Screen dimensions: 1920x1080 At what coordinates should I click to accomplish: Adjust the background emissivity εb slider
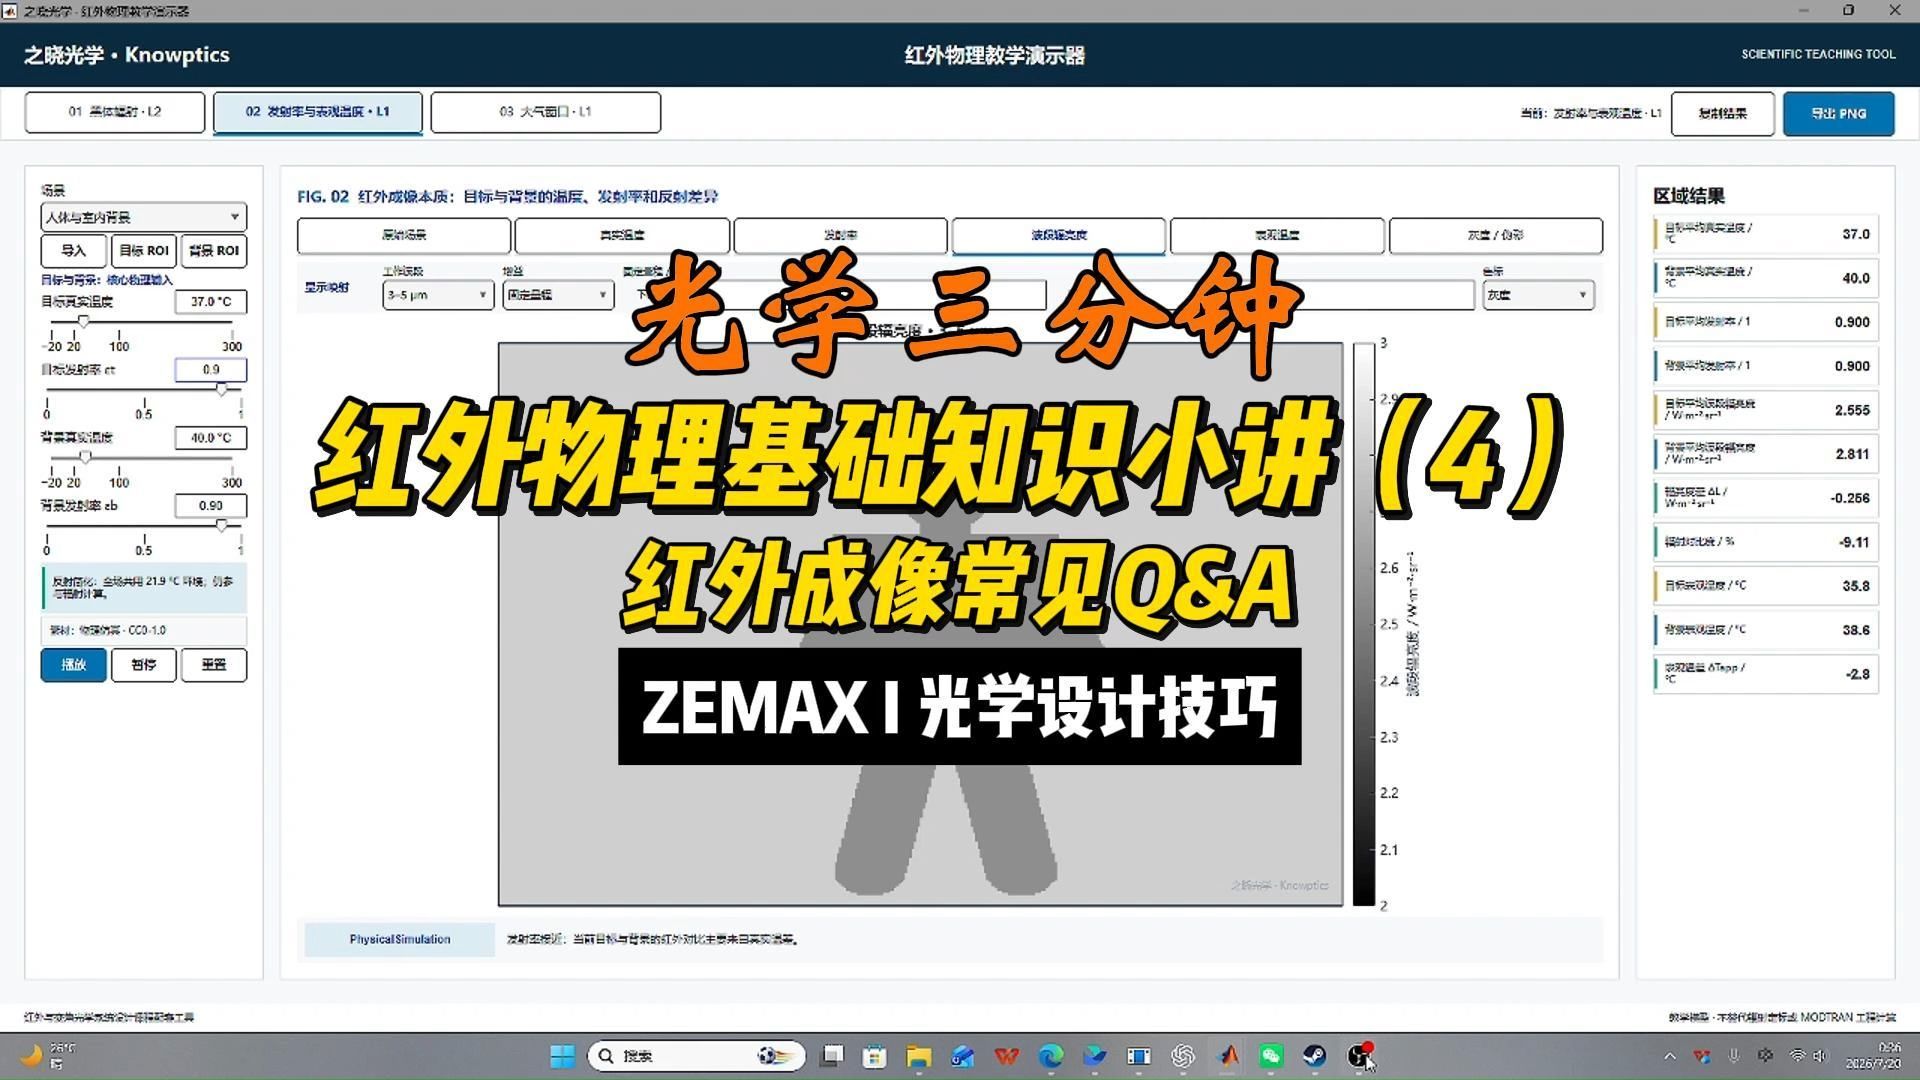pos(222,526)
